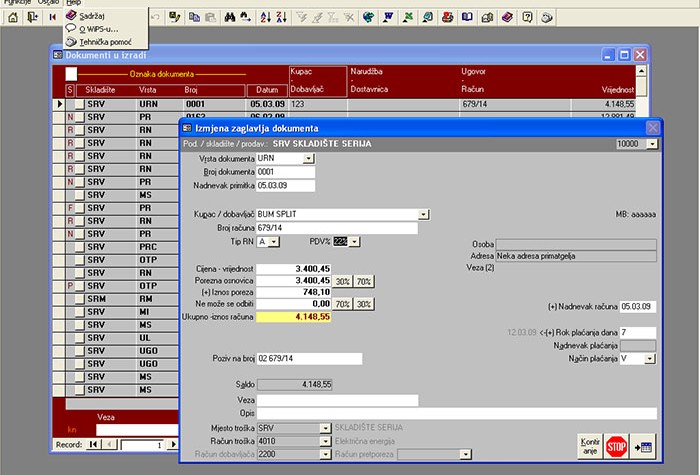Click the Word export icon in toolbar

pyautogui.click(x=388, y=17)
